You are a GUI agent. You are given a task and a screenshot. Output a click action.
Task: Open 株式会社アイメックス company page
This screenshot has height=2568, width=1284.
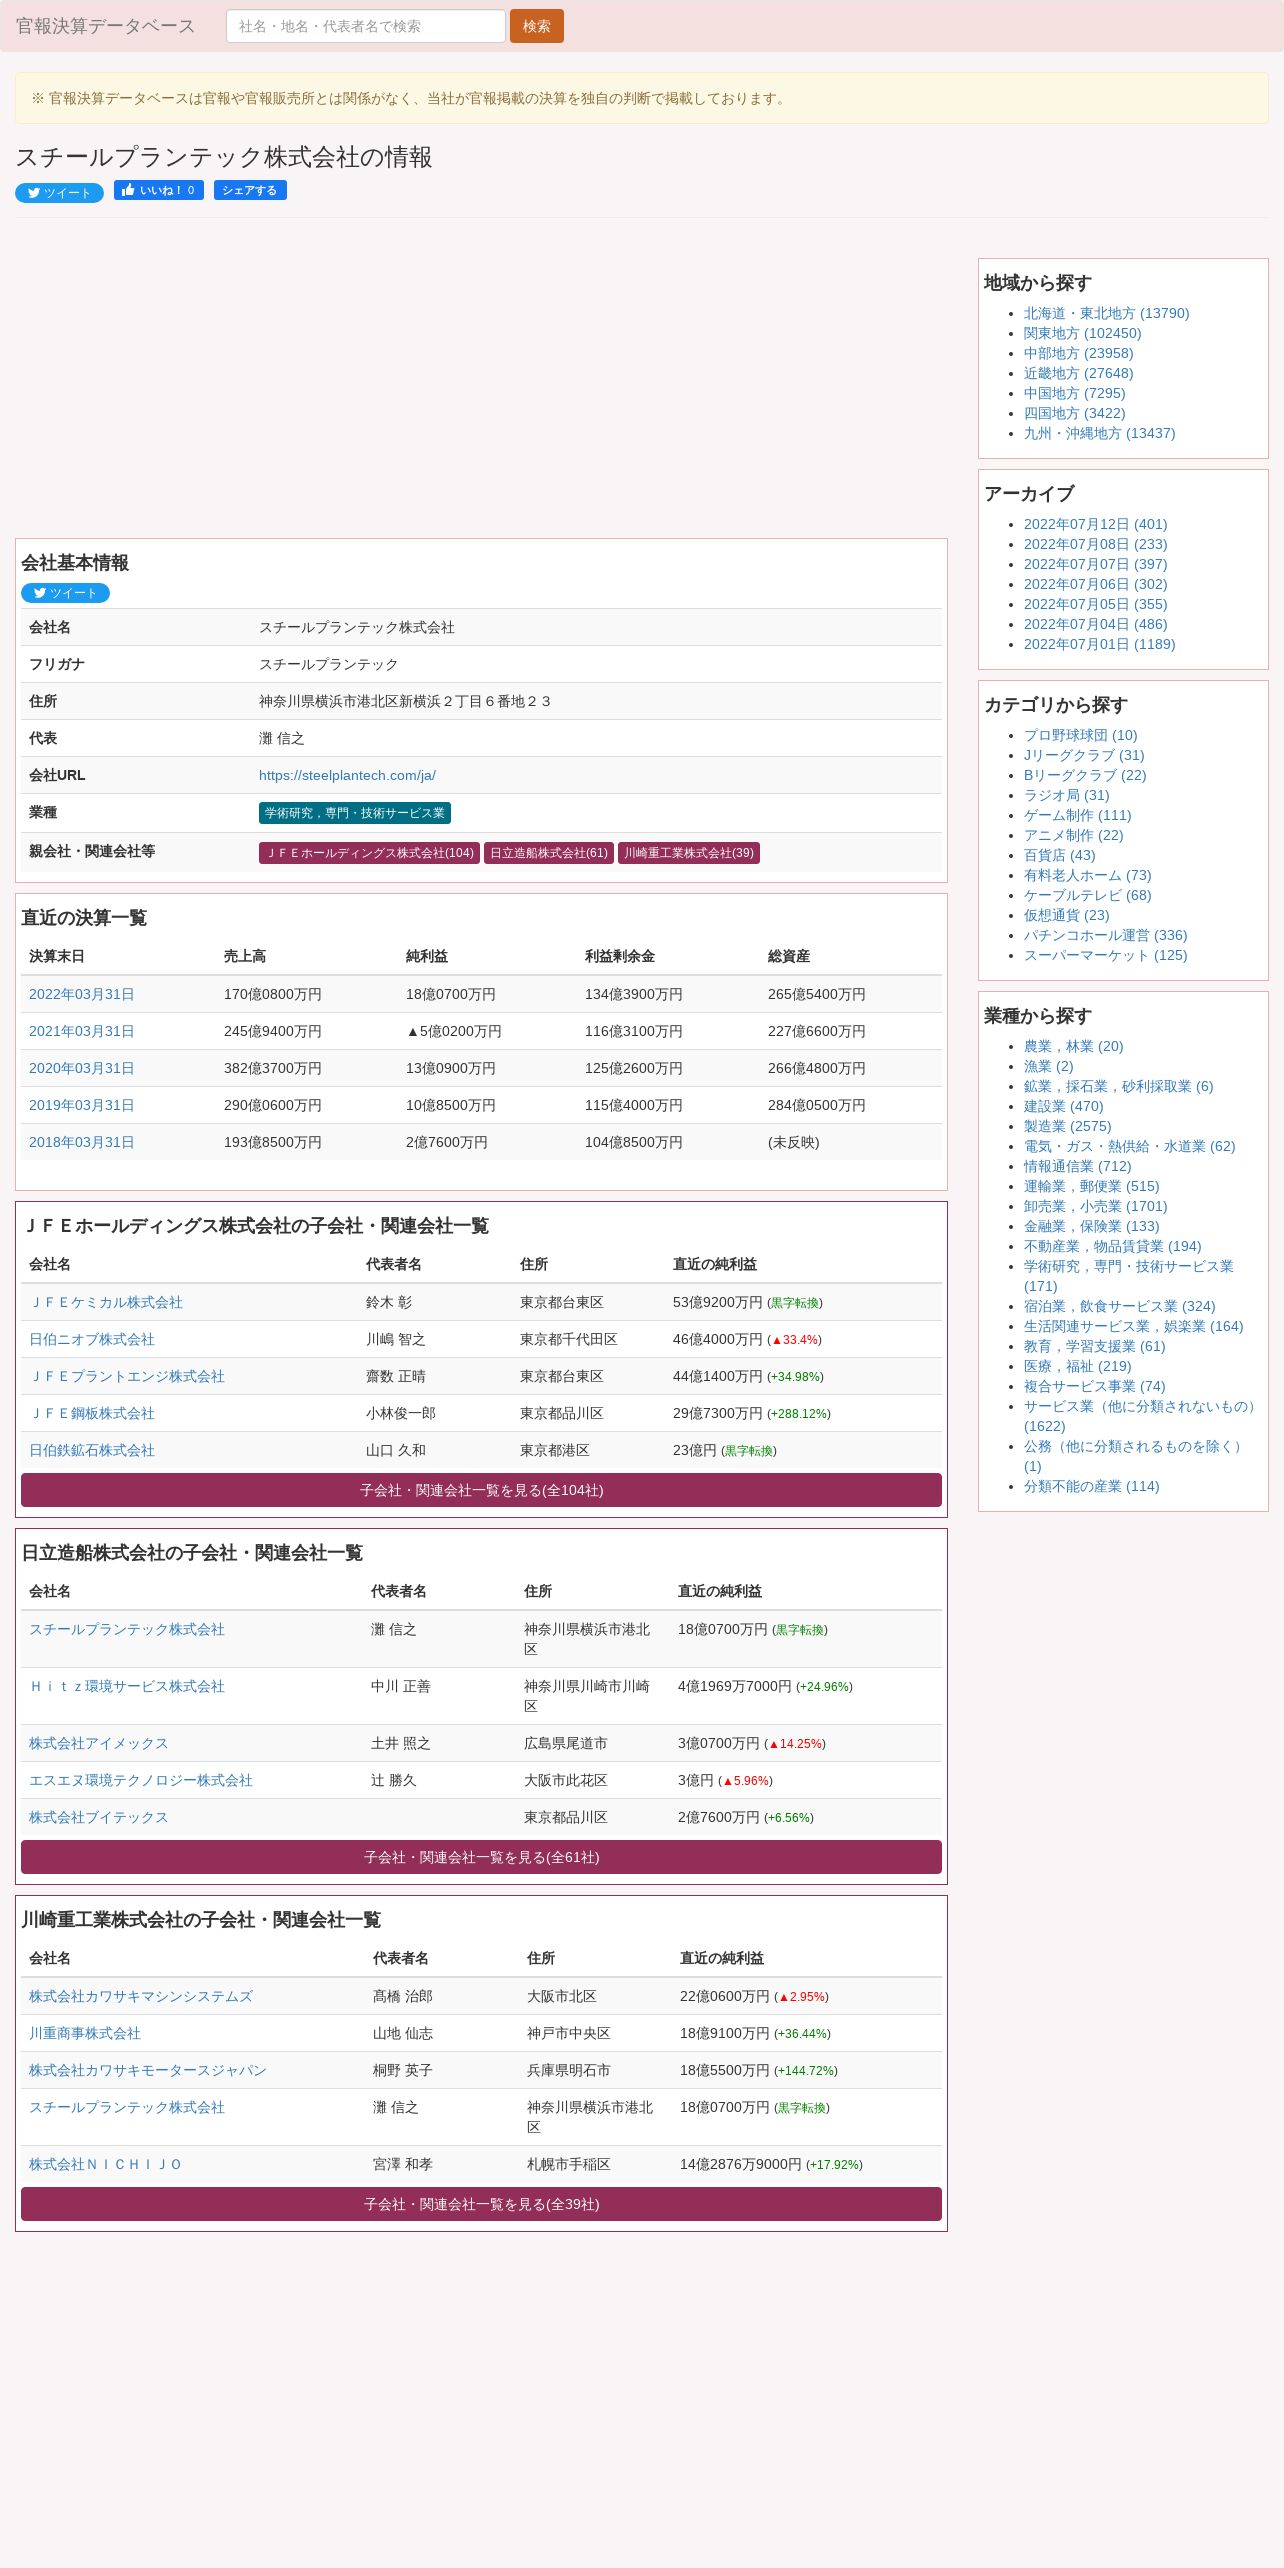(99, 1743)
